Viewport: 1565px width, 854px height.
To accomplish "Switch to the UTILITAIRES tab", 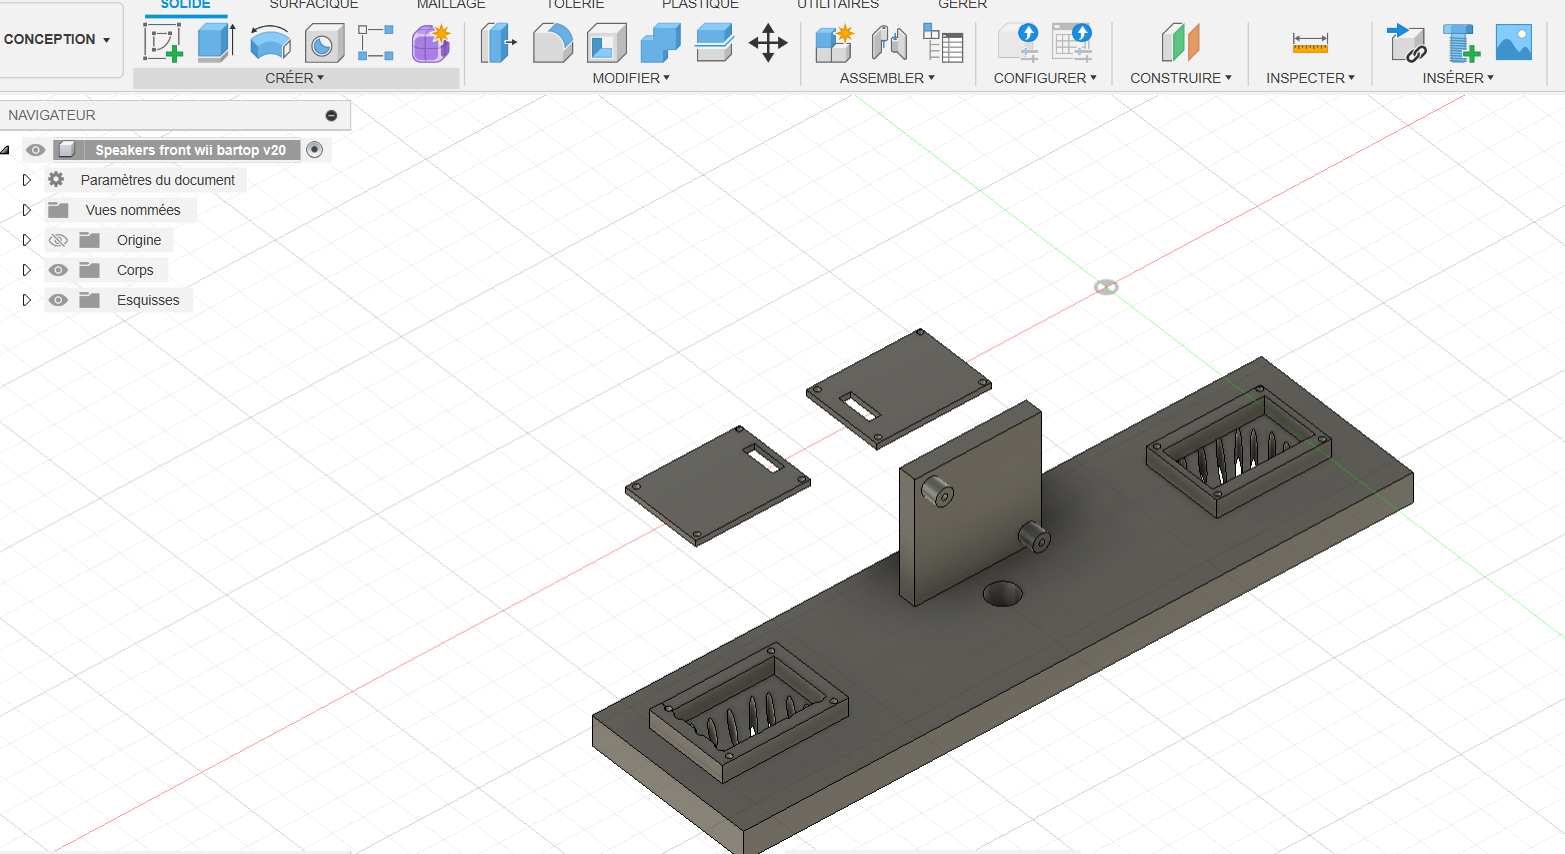I will [838, 5].
